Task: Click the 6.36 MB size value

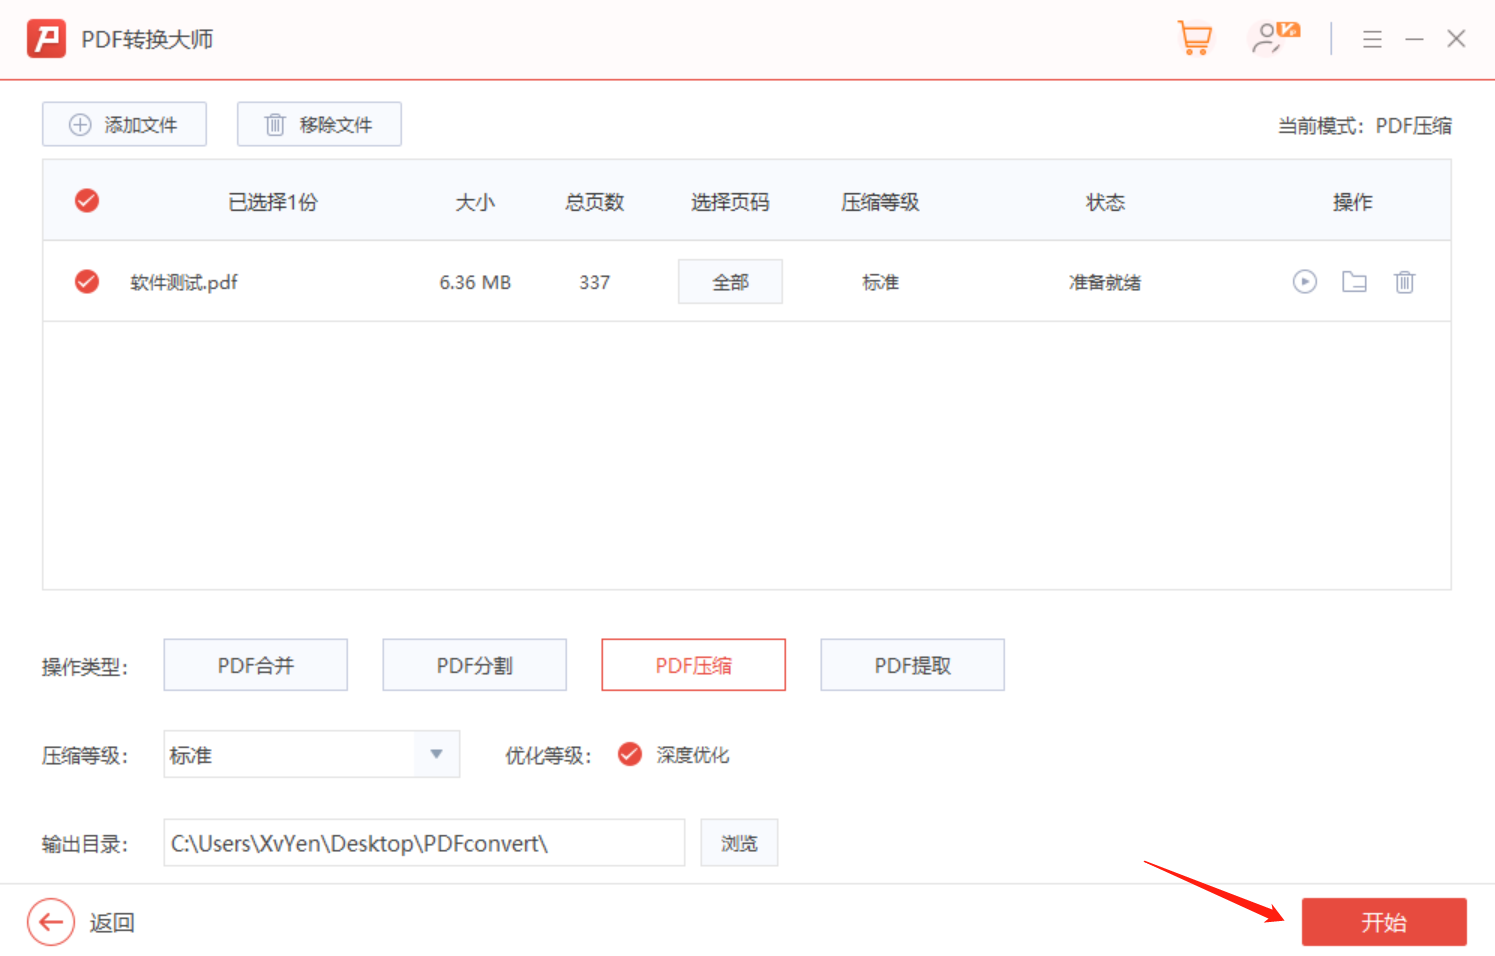Action: click(x=475, y=282)
